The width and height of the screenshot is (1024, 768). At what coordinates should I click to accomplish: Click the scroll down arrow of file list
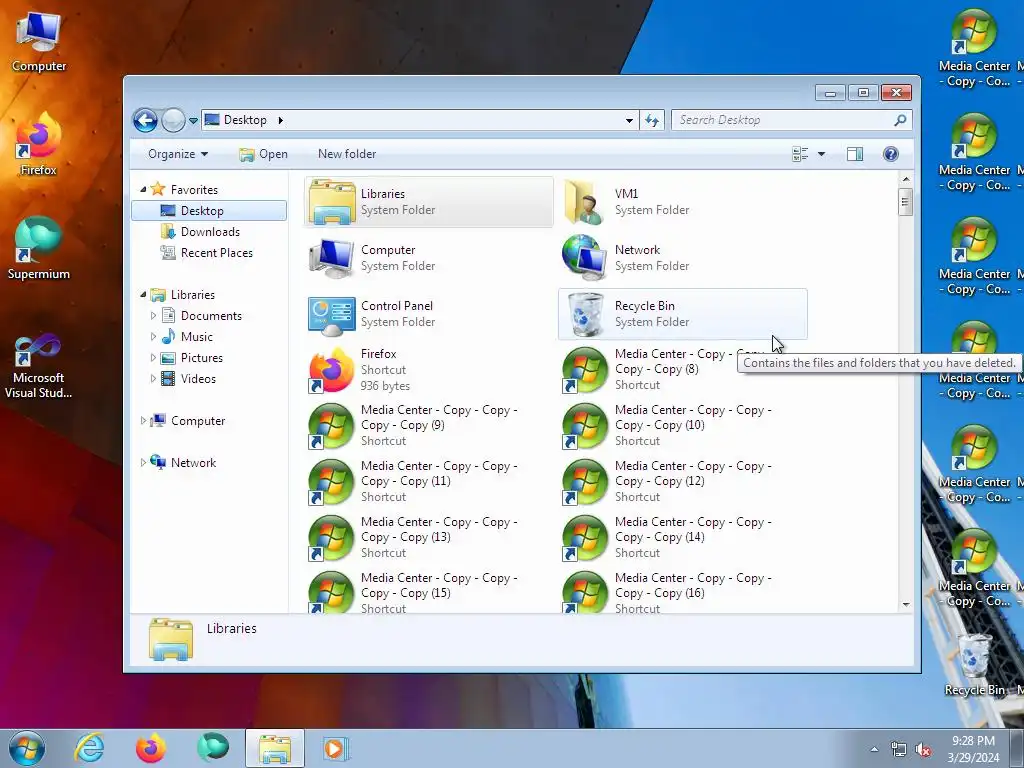pos(905,605)
